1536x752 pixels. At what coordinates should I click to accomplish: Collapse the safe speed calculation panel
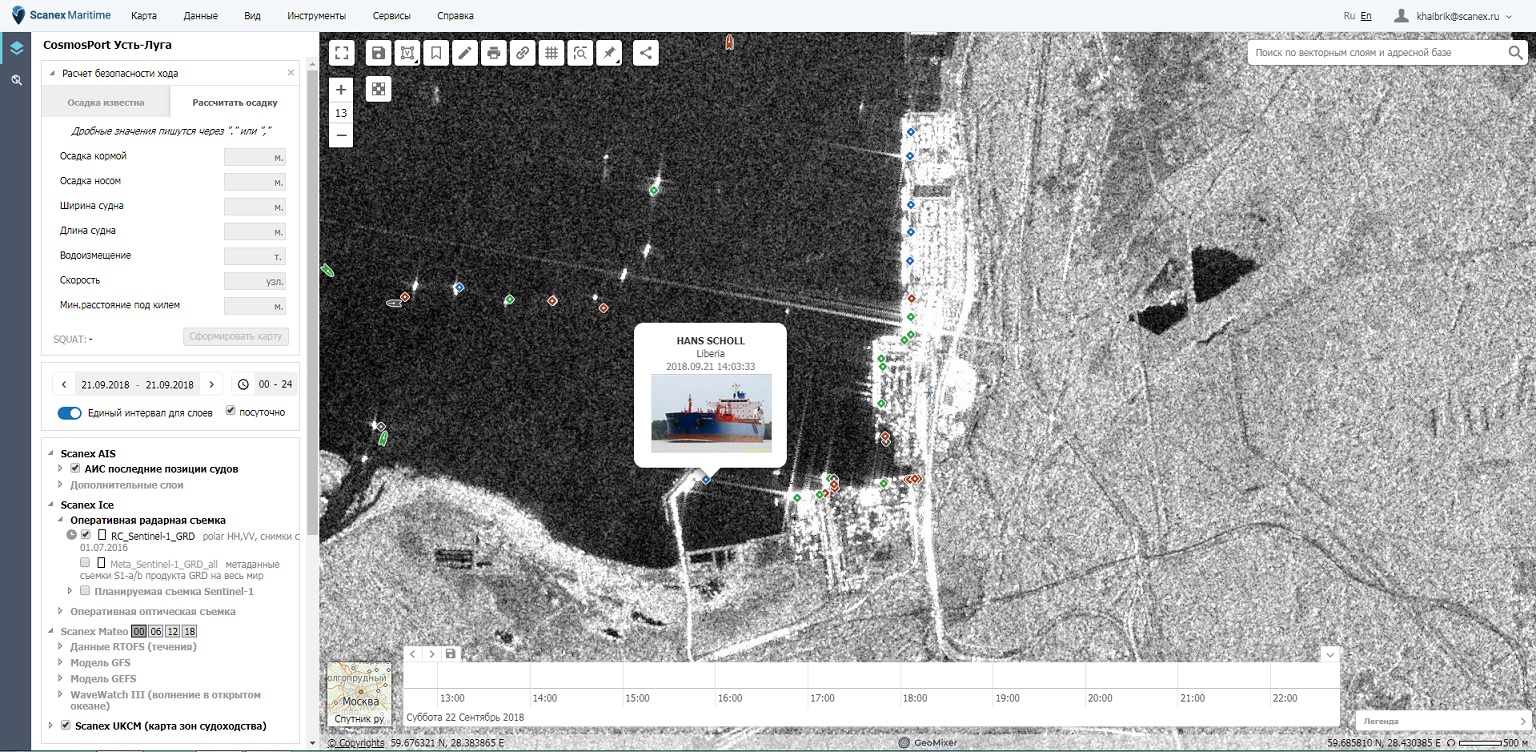click(x=52, y=73)
